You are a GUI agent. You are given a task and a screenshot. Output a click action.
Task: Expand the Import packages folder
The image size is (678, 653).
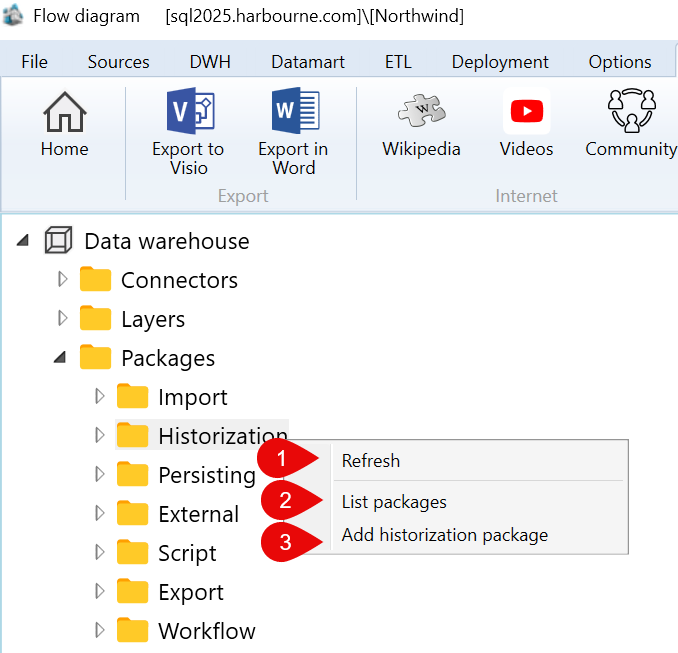pos(100,396)
